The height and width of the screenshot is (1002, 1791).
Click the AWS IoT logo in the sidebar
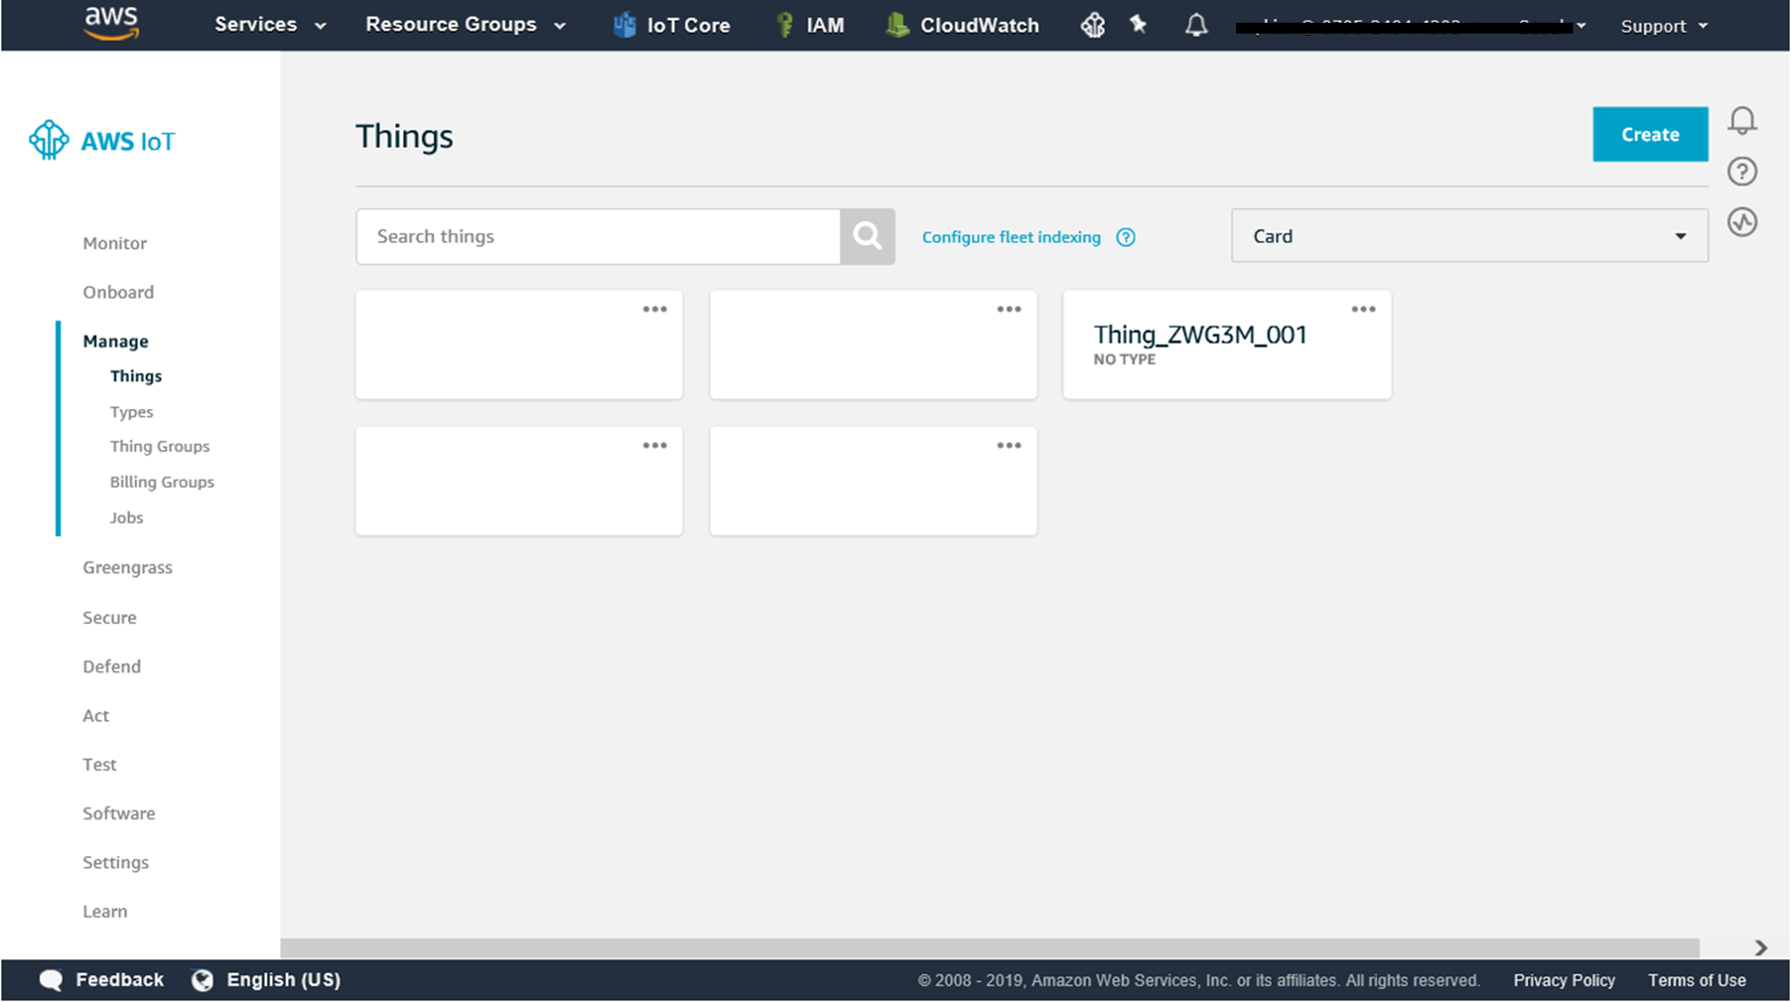[x=101, y=140]
